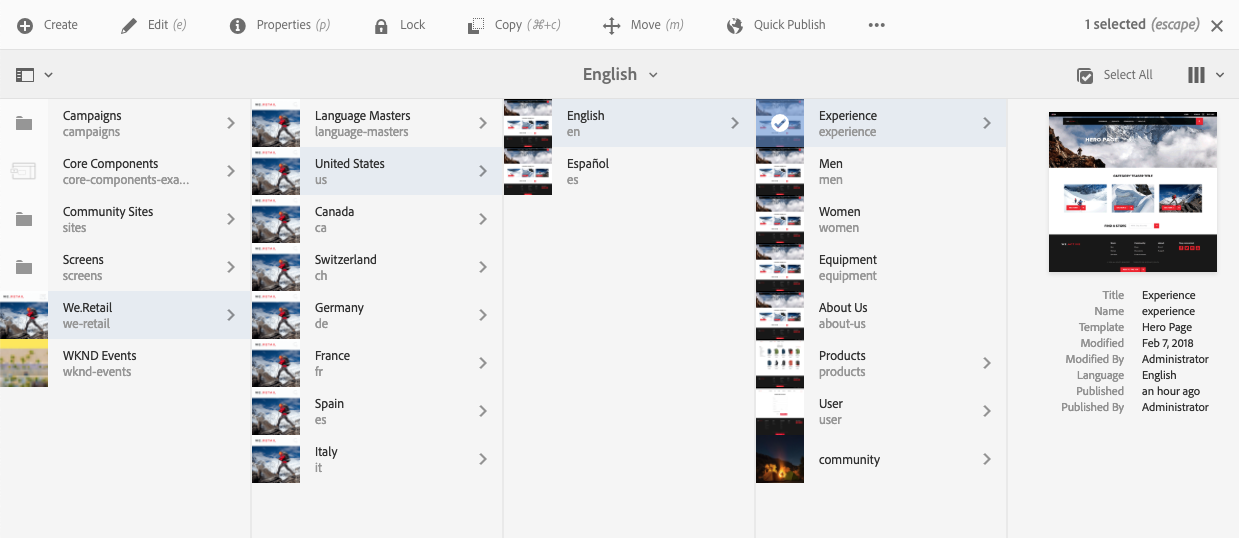Open the more actions ellipsis menu

(x=877, y=26)
